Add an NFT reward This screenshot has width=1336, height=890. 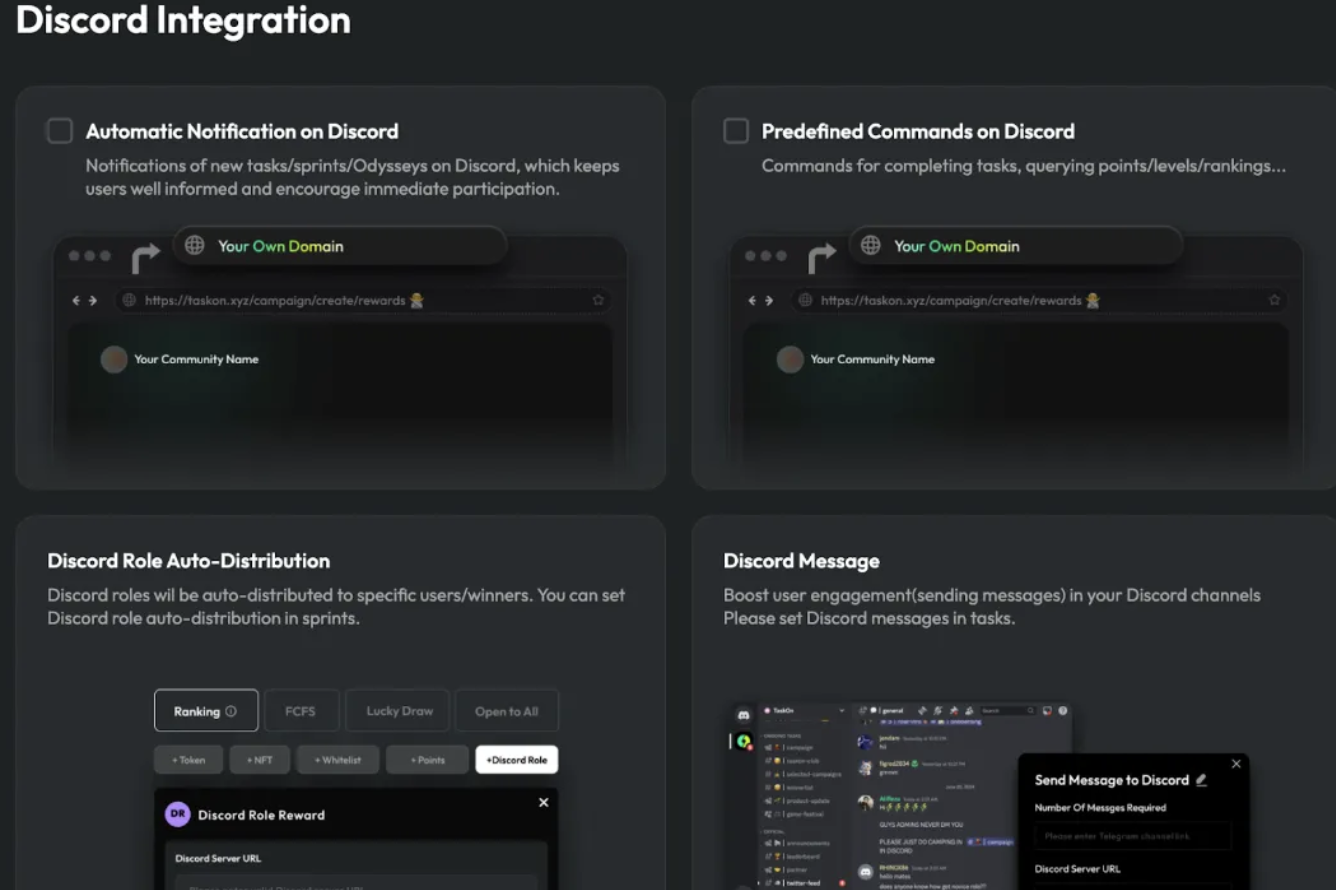coord(259,760)
